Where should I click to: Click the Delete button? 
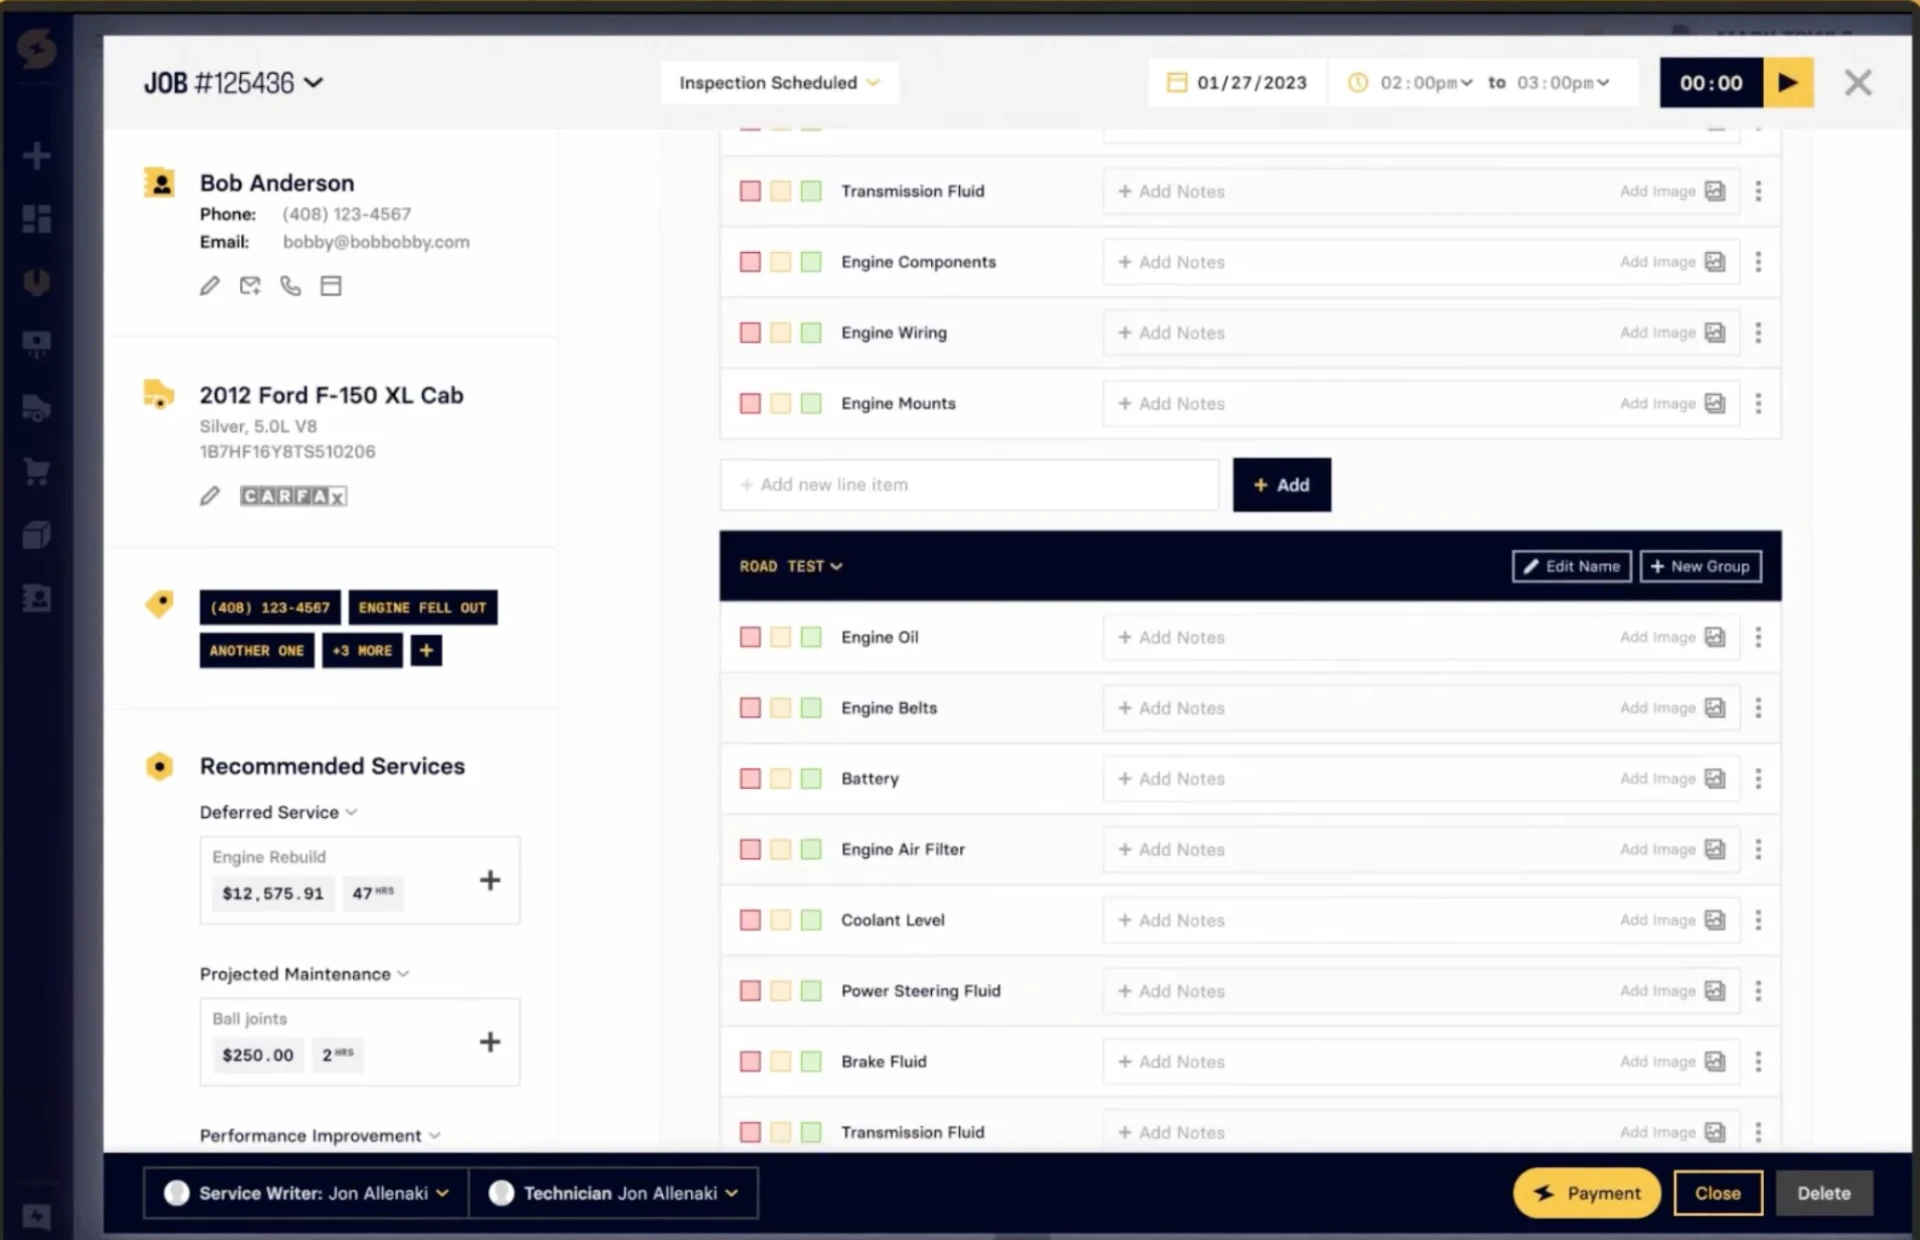click(x=1824, y=1193)
